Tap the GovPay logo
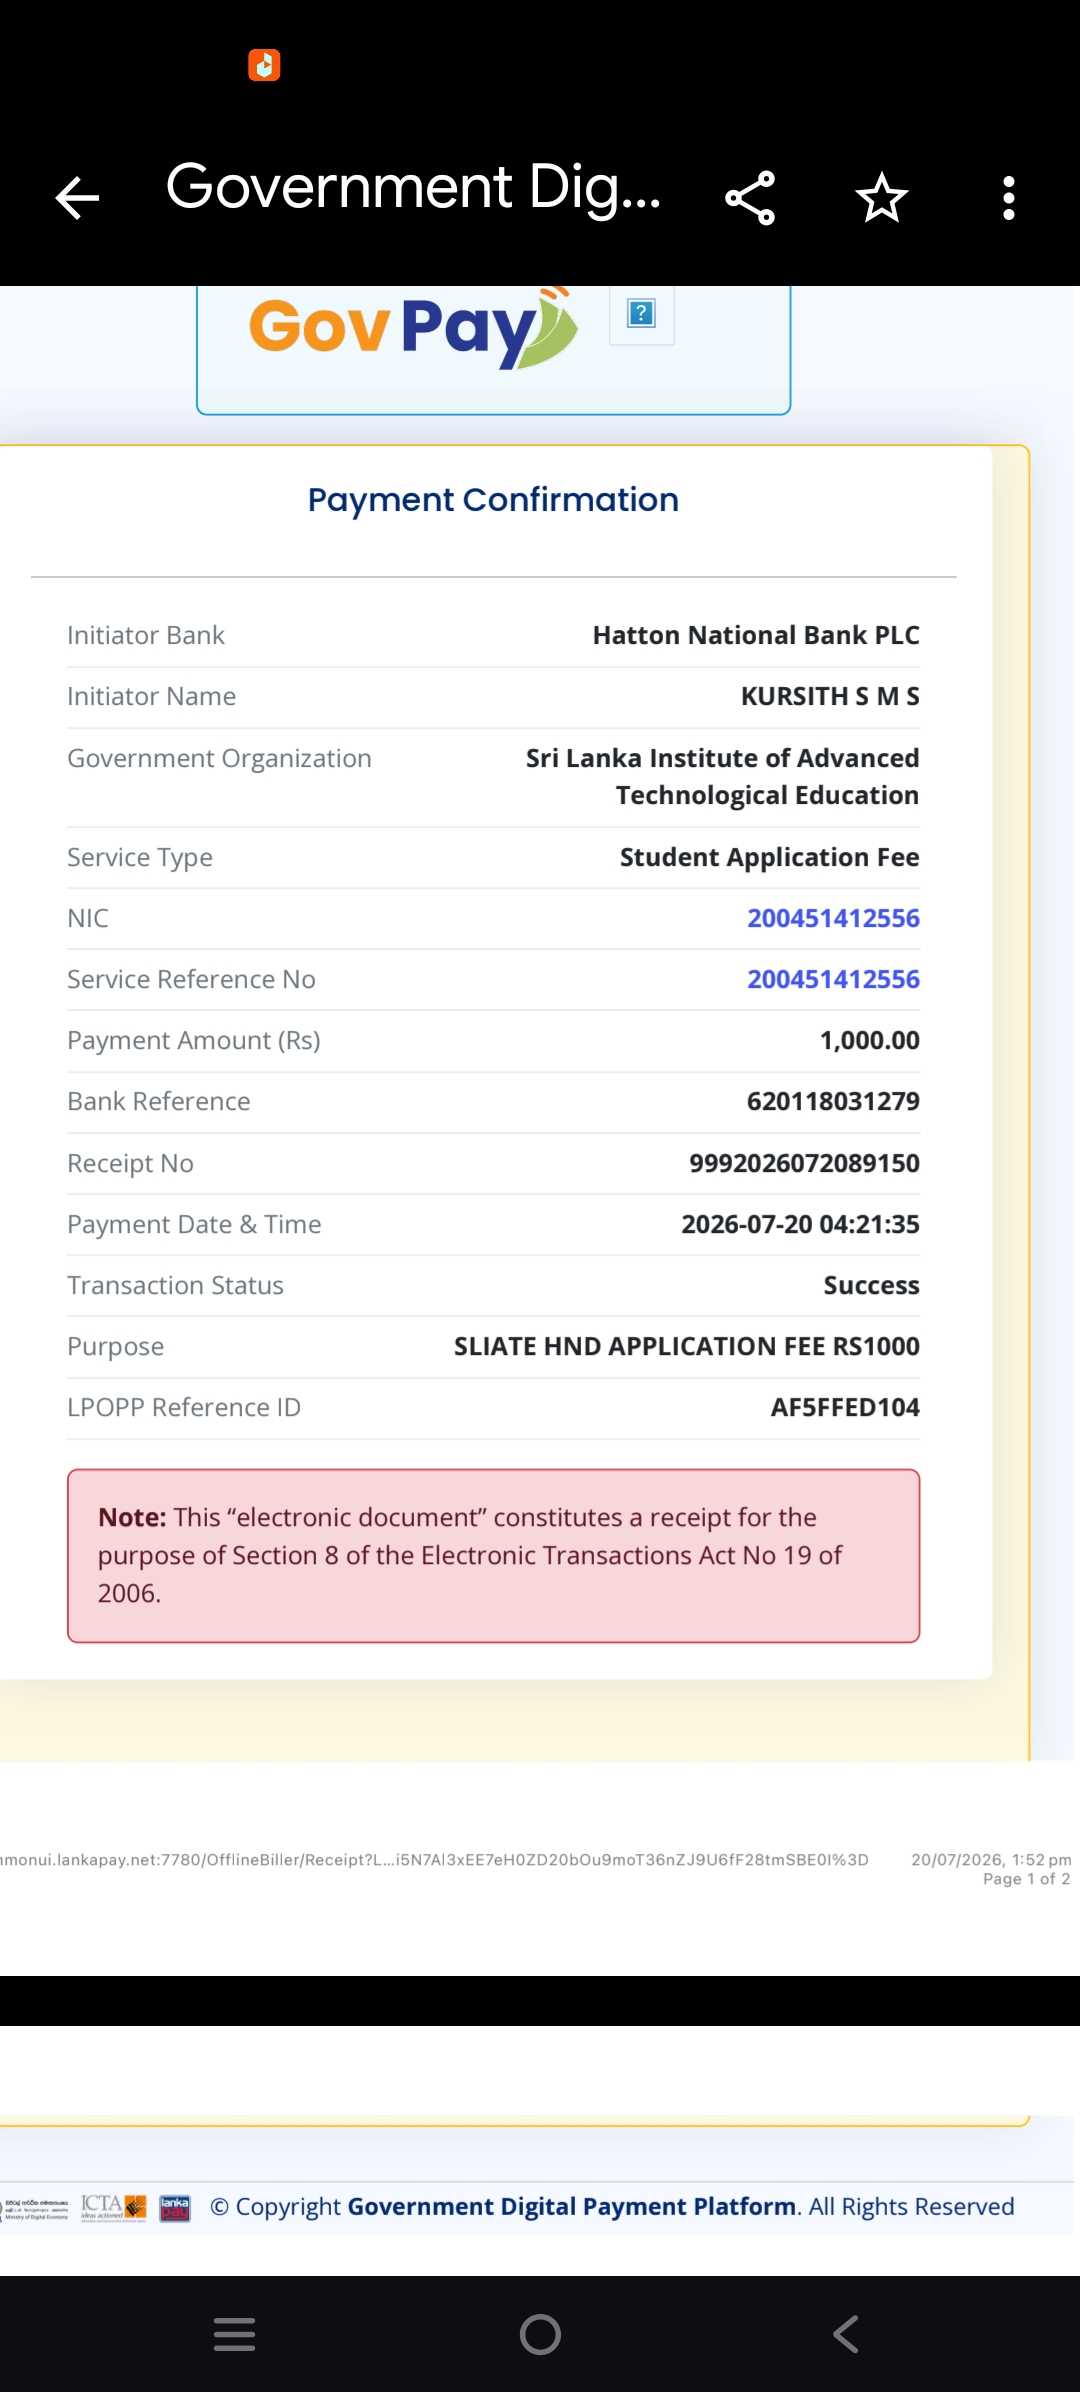1080x2392 pixels. [413, 329]
